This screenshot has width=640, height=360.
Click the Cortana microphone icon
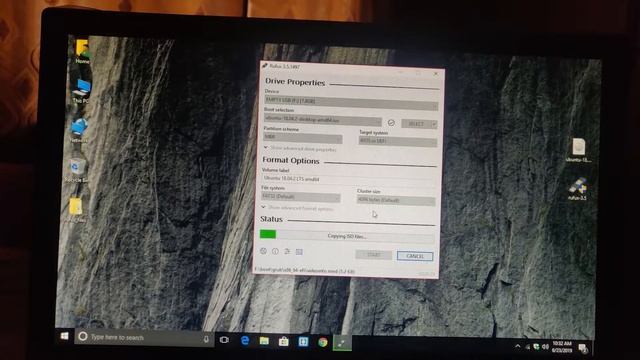206,339
